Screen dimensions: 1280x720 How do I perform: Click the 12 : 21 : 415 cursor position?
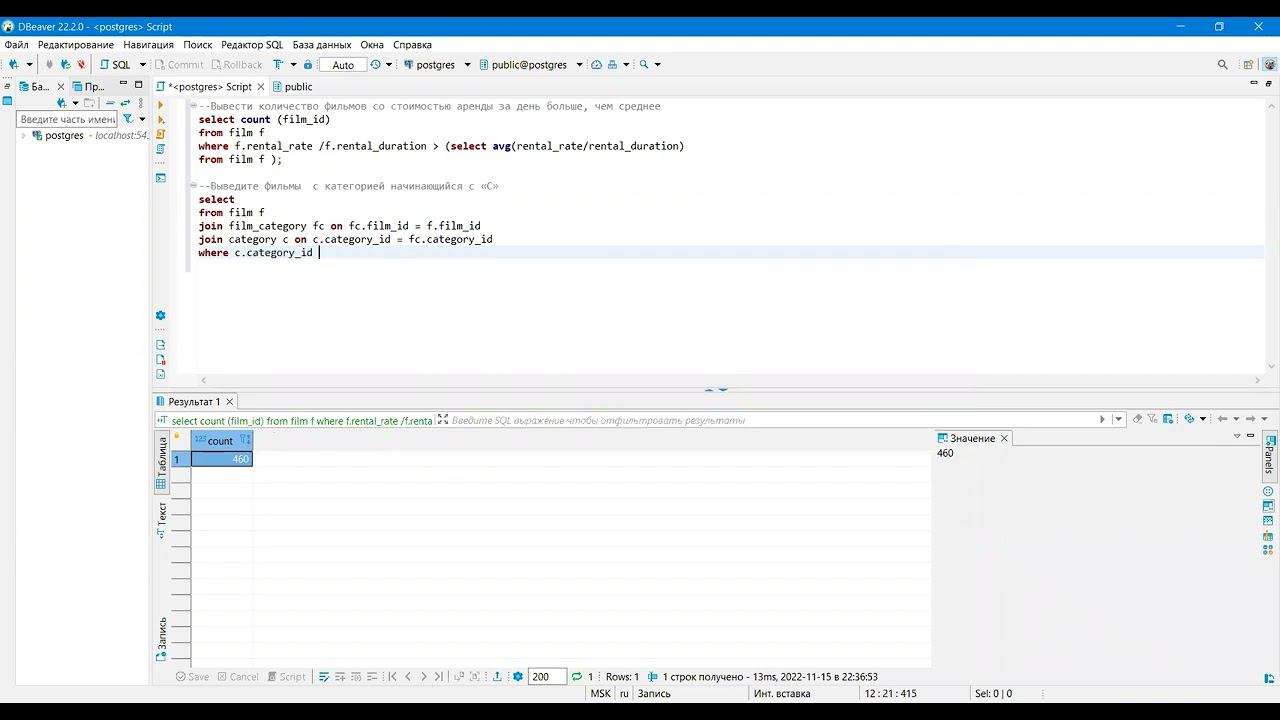[x=890, y=693]
